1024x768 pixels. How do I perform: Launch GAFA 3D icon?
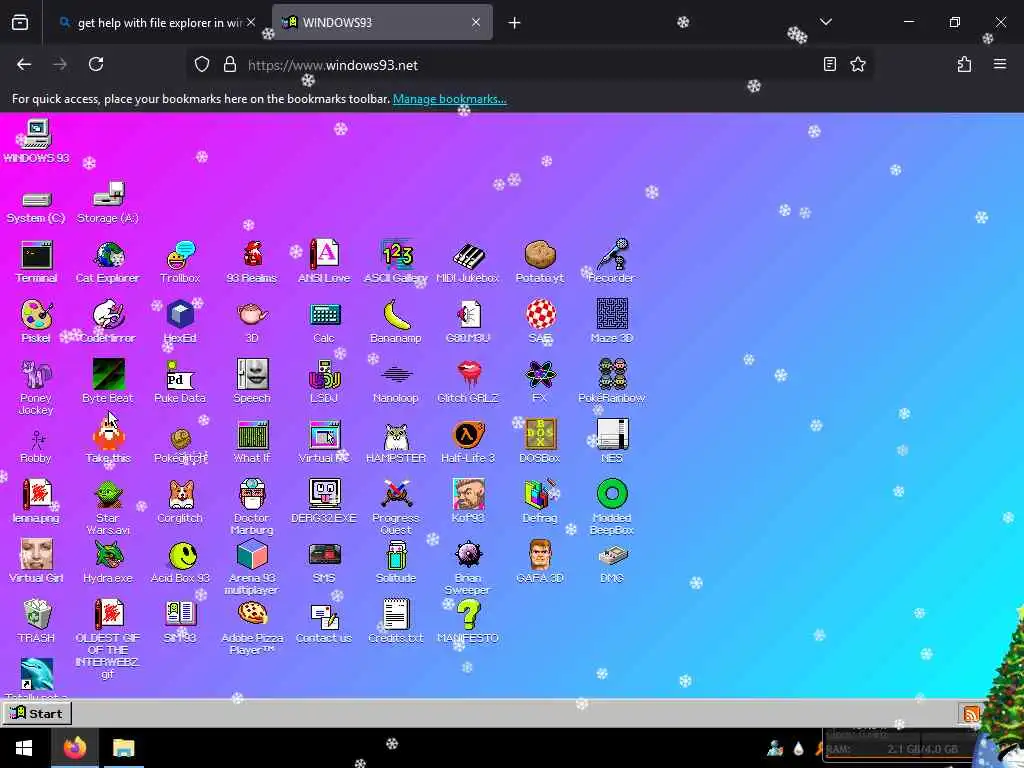(540, 562)
